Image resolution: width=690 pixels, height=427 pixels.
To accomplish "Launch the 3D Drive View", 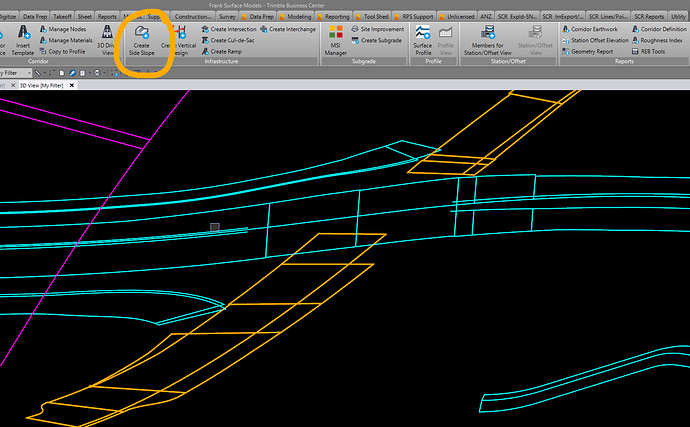I will point(106,40).
